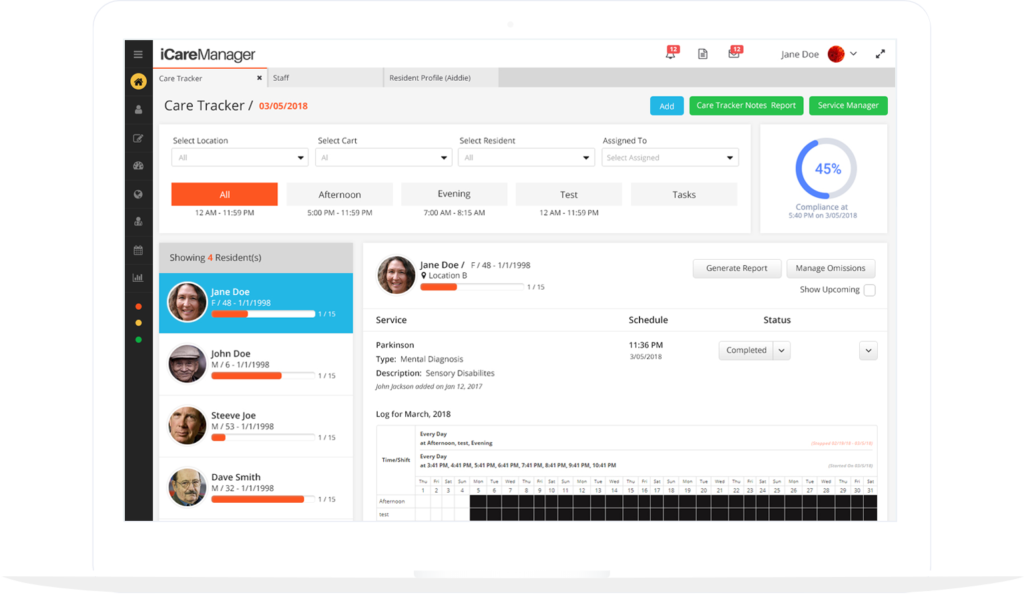Select John Doe in the resident list
Image resolution: width=1024 pixels, height=595 pixels.
[x=256, y=364]
